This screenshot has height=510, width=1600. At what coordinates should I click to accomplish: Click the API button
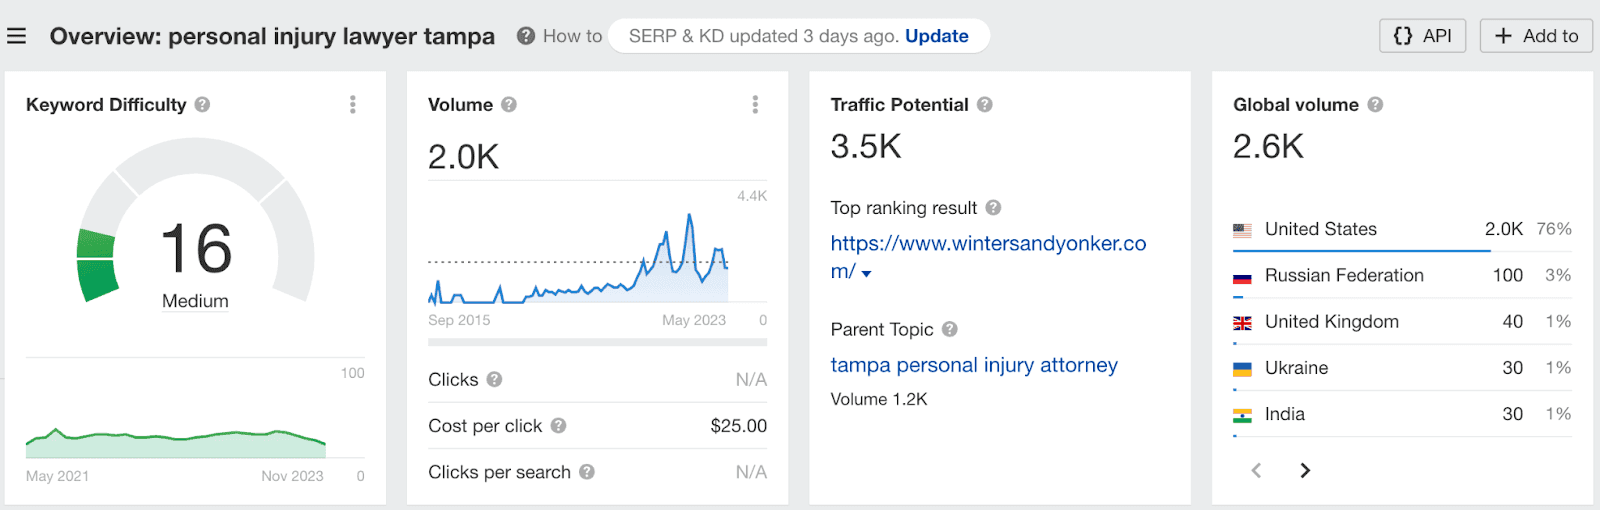click(1422, 36)
